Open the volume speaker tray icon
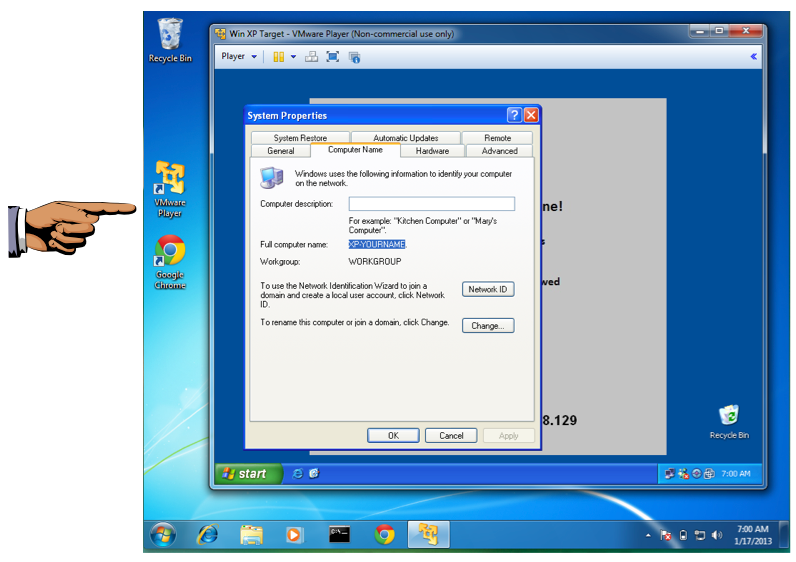 pos(716,535)
